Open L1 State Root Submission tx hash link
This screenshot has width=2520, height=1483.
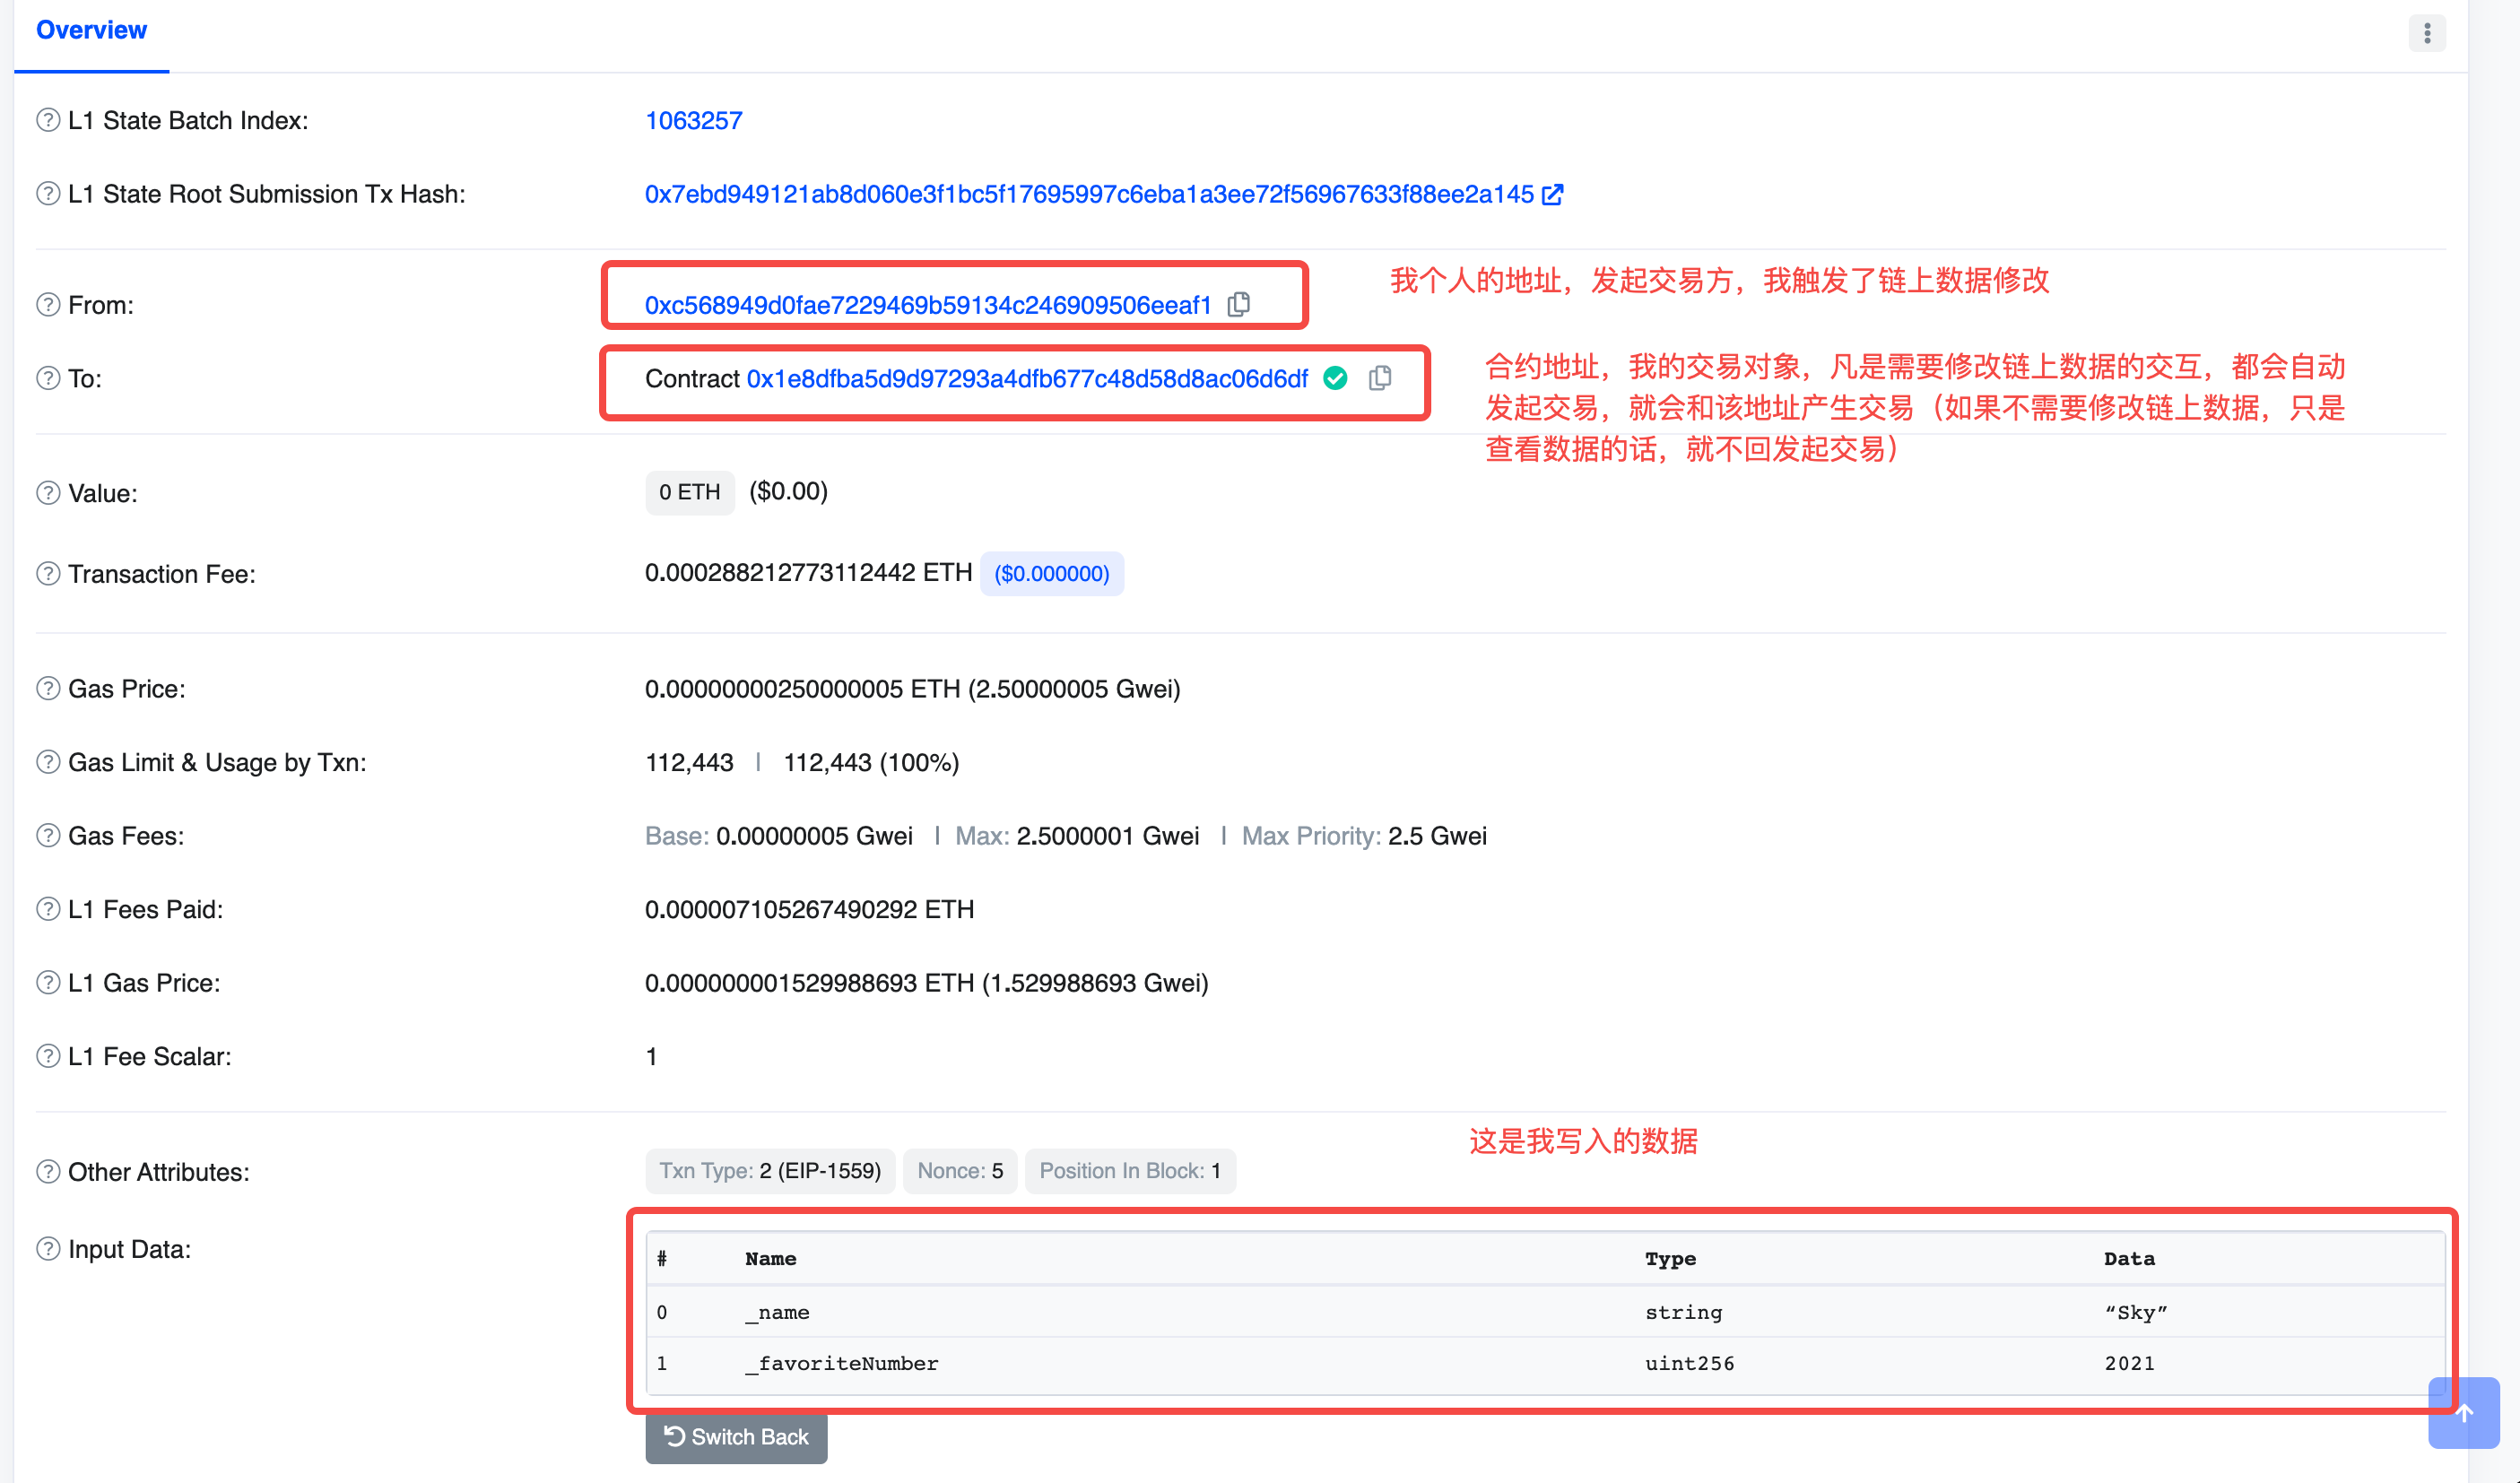coord(1088,194)
